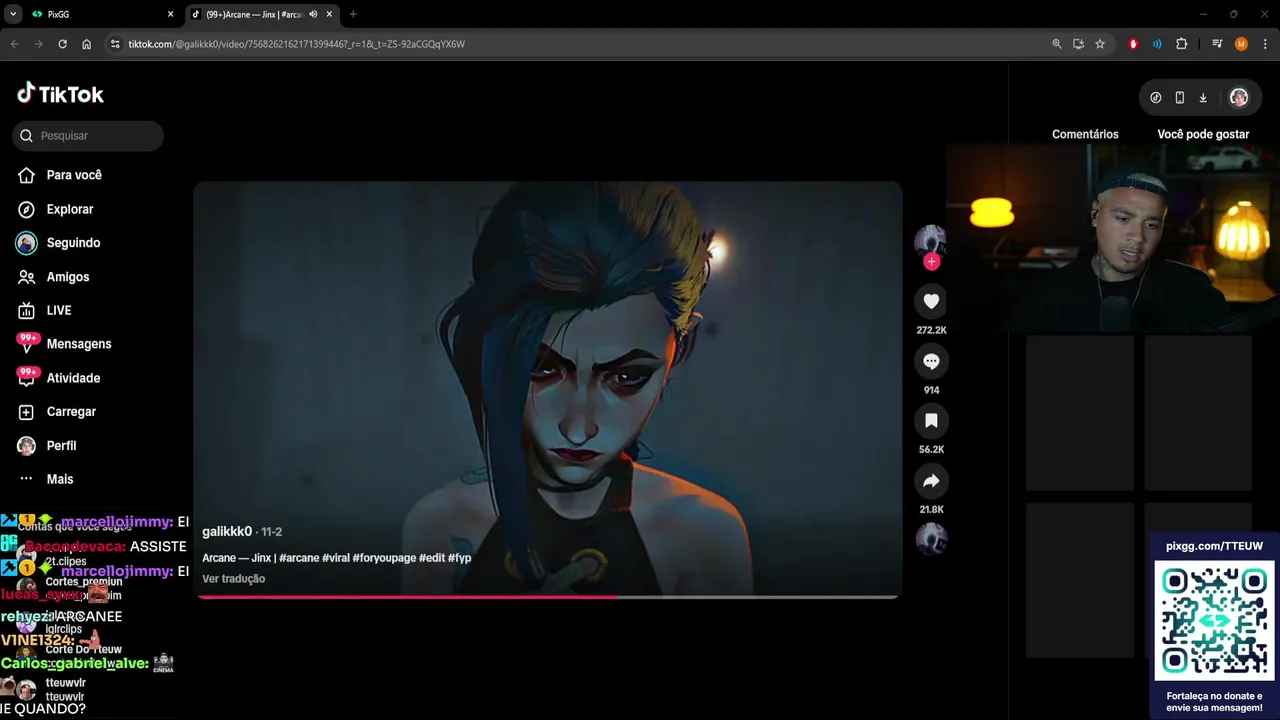Viewport: 1280px width, 720px height.
Task: Open first recommended video thumbnail
Action: click(1080, 413)
